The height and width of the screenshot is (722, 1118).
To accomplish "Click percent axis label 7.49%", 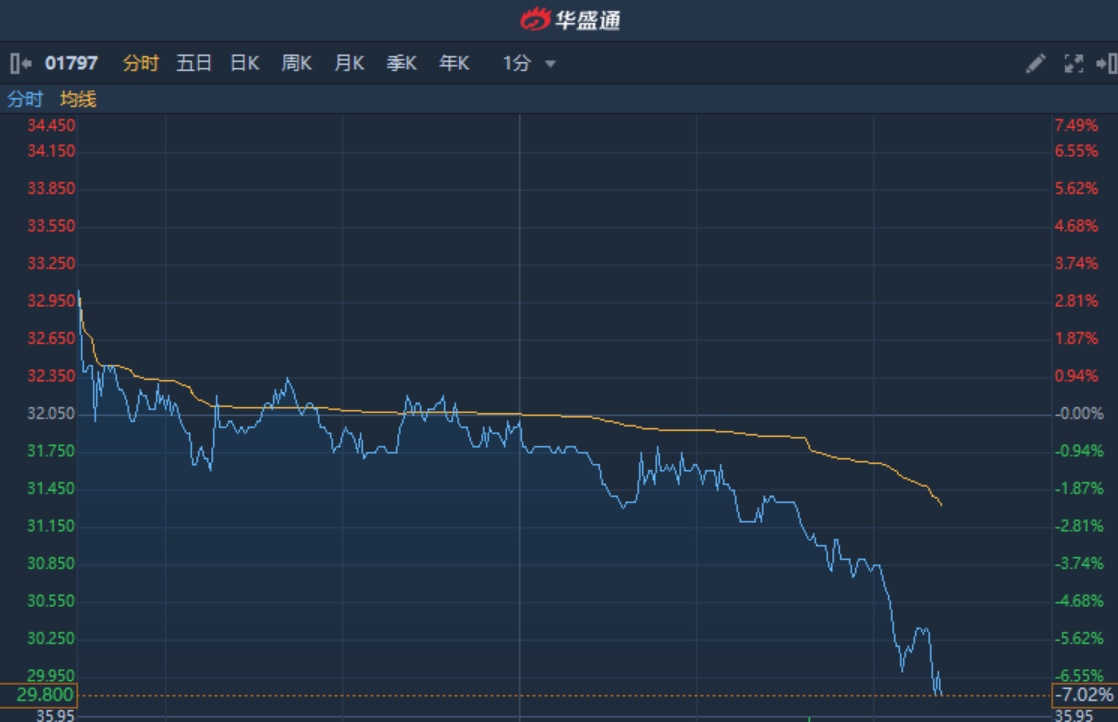I will click(x=1076, y=125).
